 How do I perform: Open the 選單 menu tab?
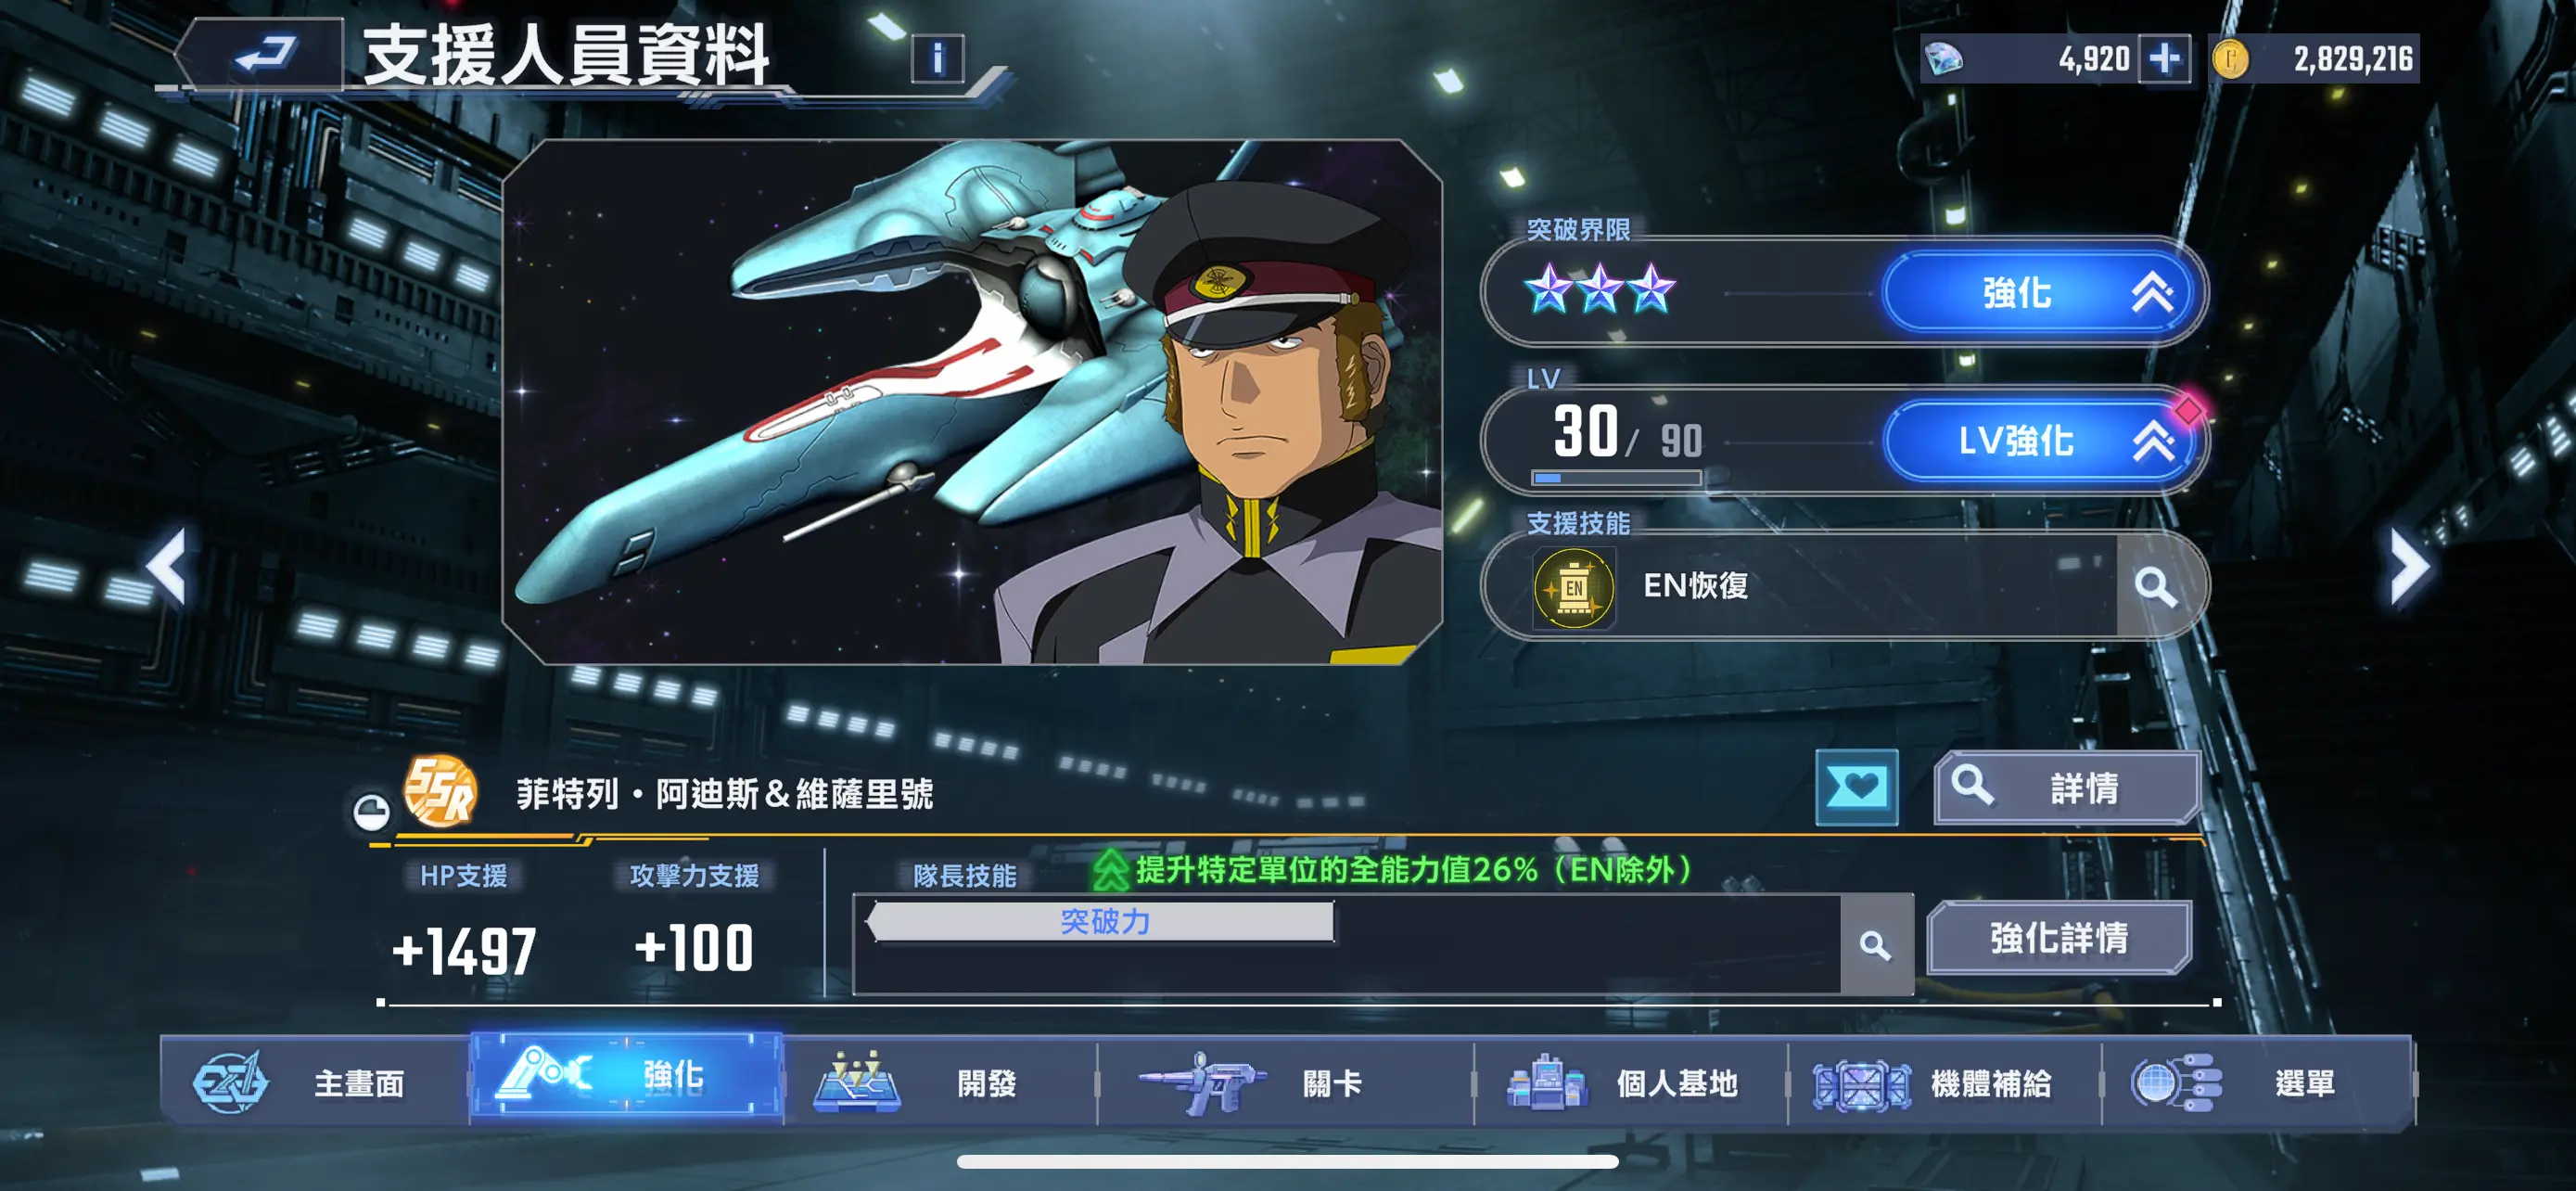pyautogui.click(x=2258, y=1082)
